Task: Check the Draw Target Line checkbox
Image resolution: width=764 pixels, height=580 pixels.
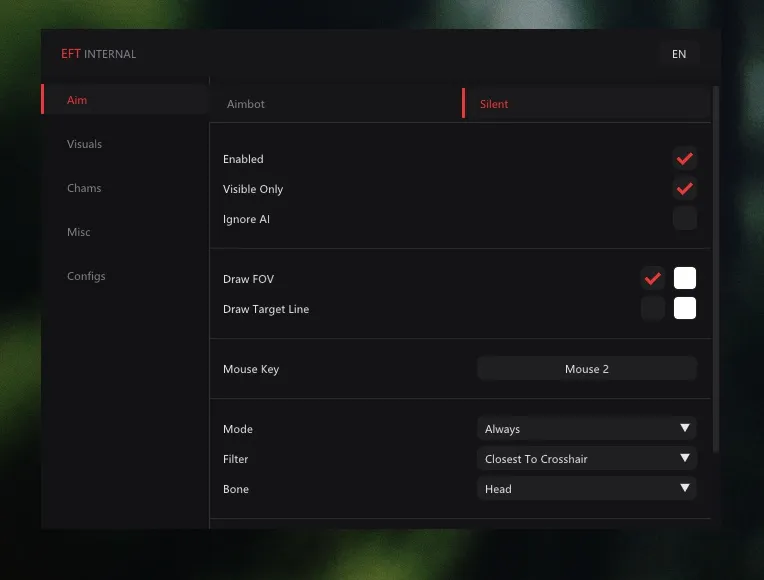Action: (653, 308)
